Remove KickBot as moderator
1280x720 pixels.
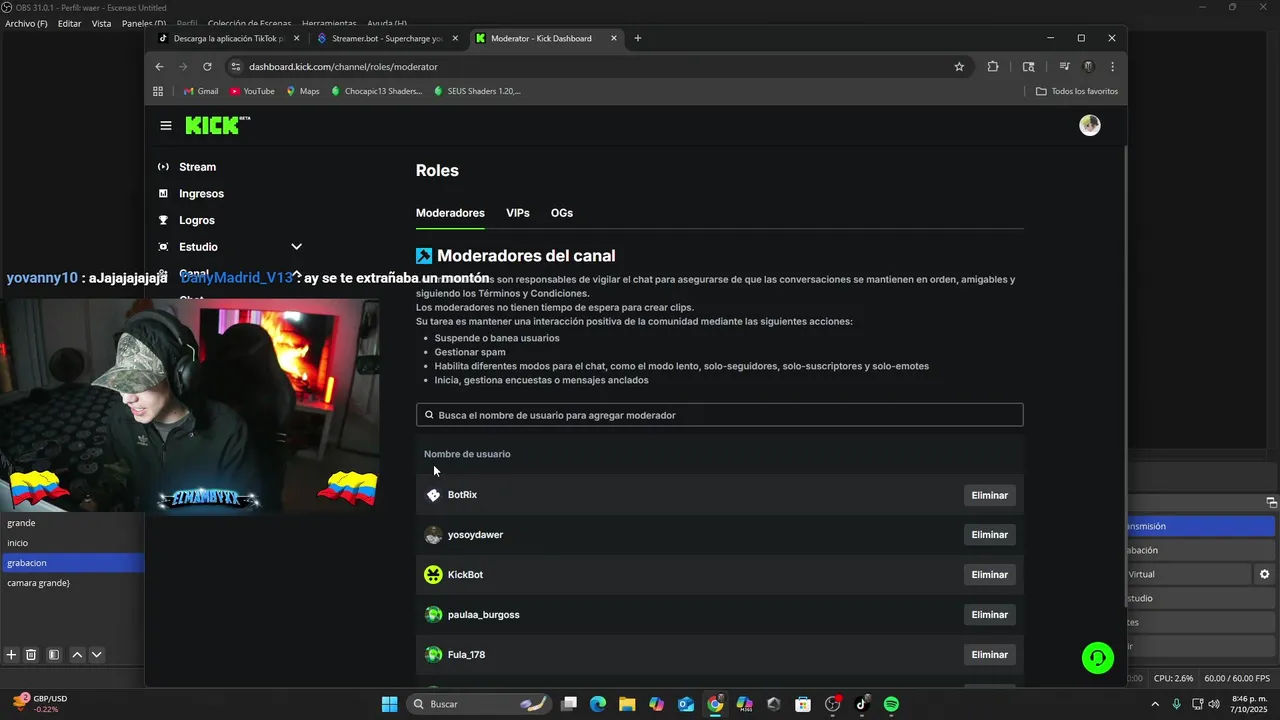989,575
